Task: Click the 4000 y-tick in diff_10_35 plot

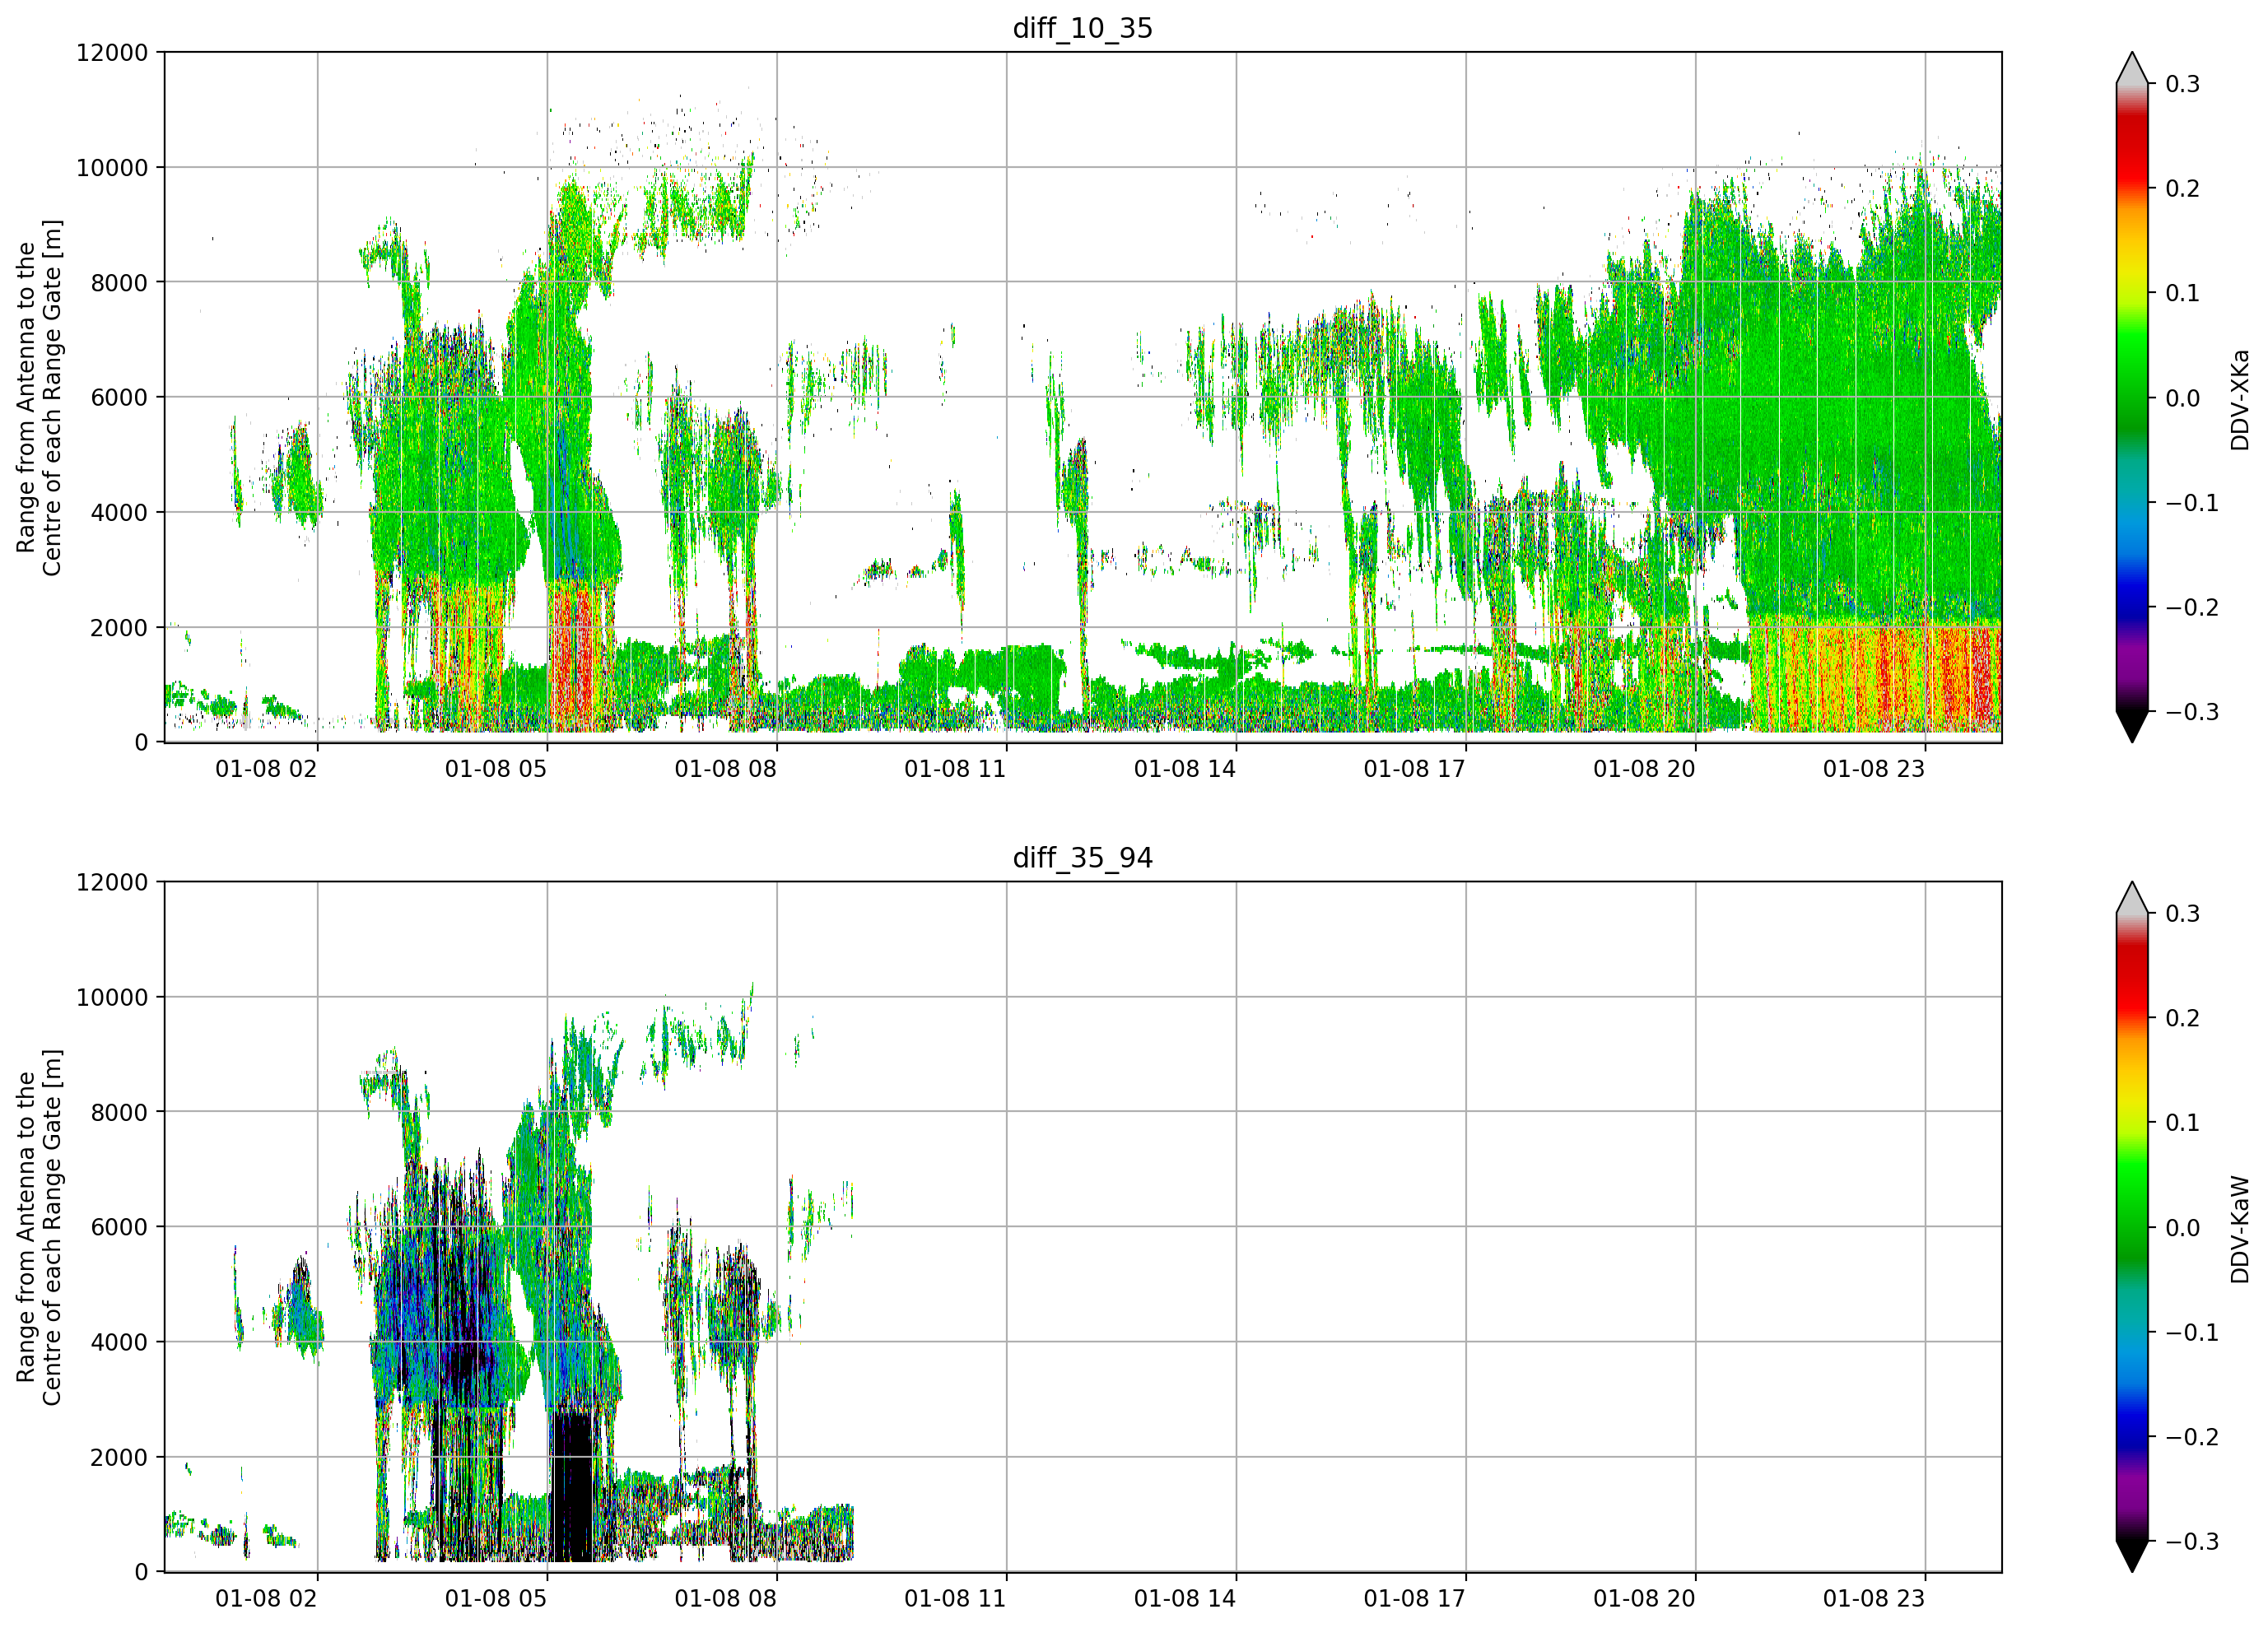Action: [119, 512]
